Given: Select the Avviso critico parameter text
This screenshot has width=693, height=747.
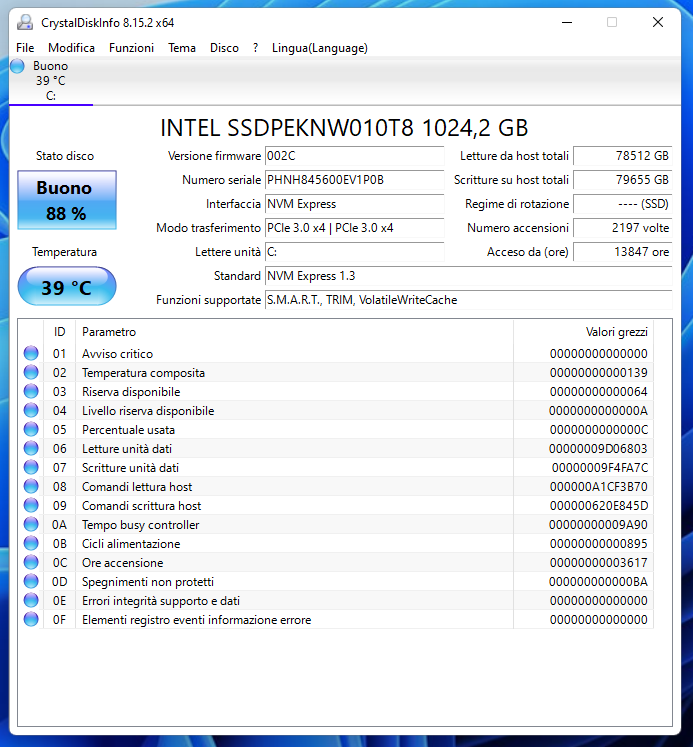Looking at the screenshot, I should (x=117, y=353).
